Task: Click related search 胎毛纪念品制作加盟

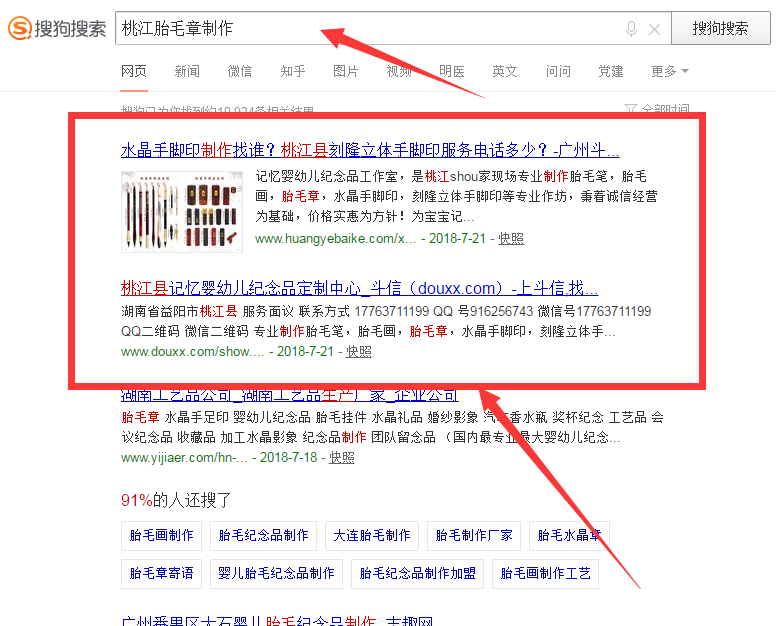Action: (417, 574)
